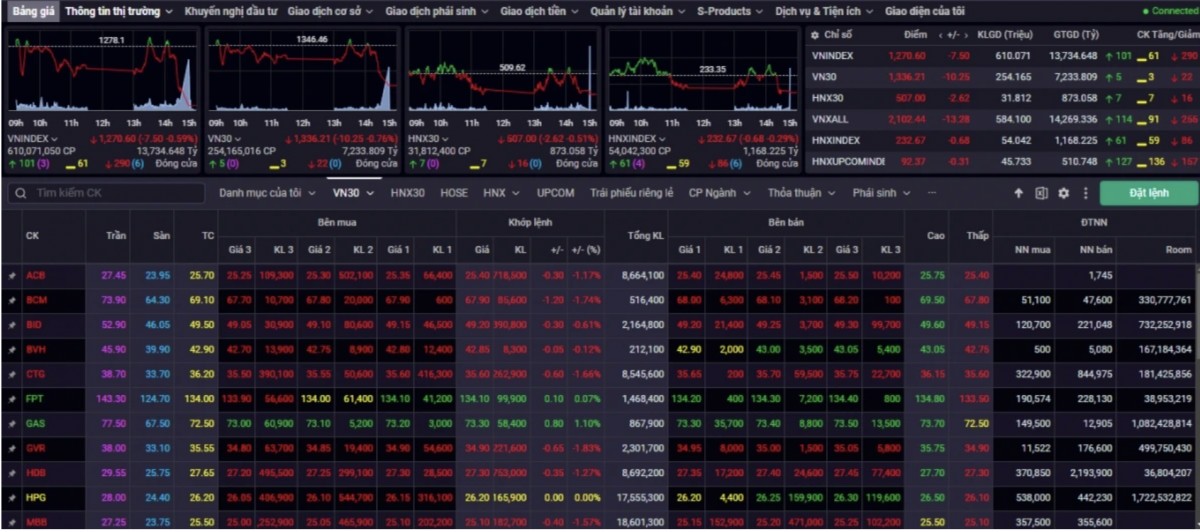
Task: Expand the CP Ngành dropdown
Action: [x=722, y=193]
